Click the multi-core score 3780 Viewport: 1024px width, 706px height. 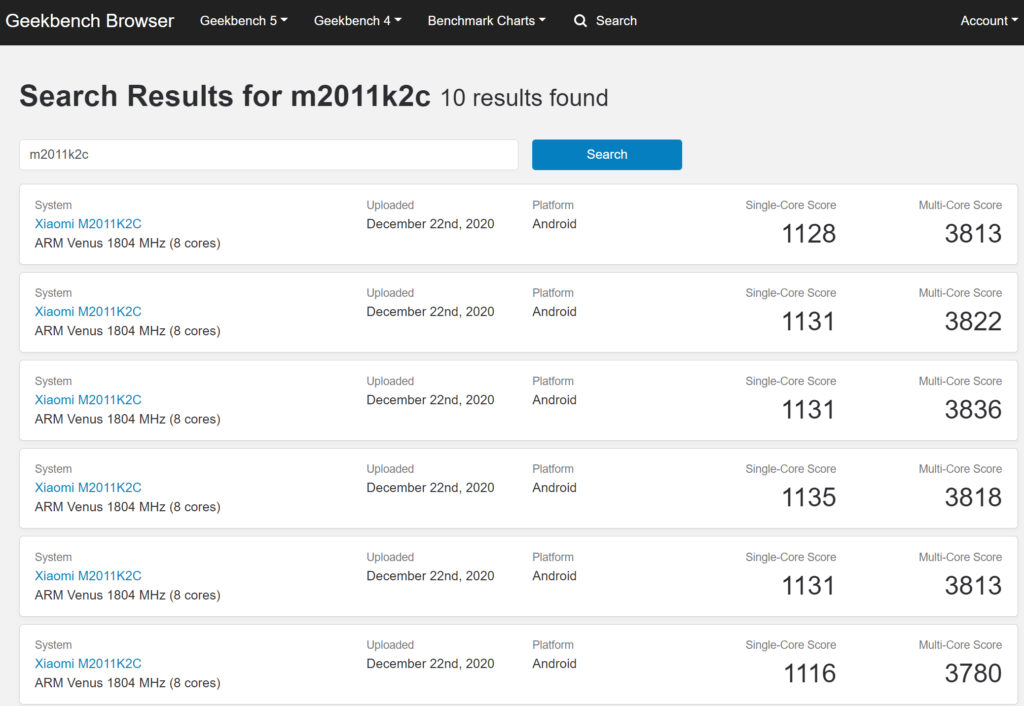[973, 673]
